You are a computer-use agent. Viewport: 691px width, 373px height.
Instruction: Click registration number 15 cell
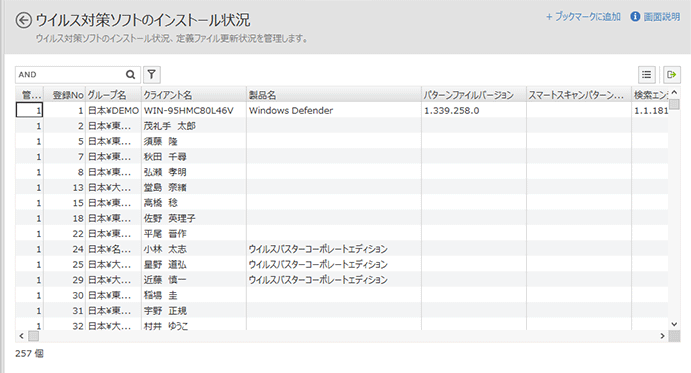64,203
